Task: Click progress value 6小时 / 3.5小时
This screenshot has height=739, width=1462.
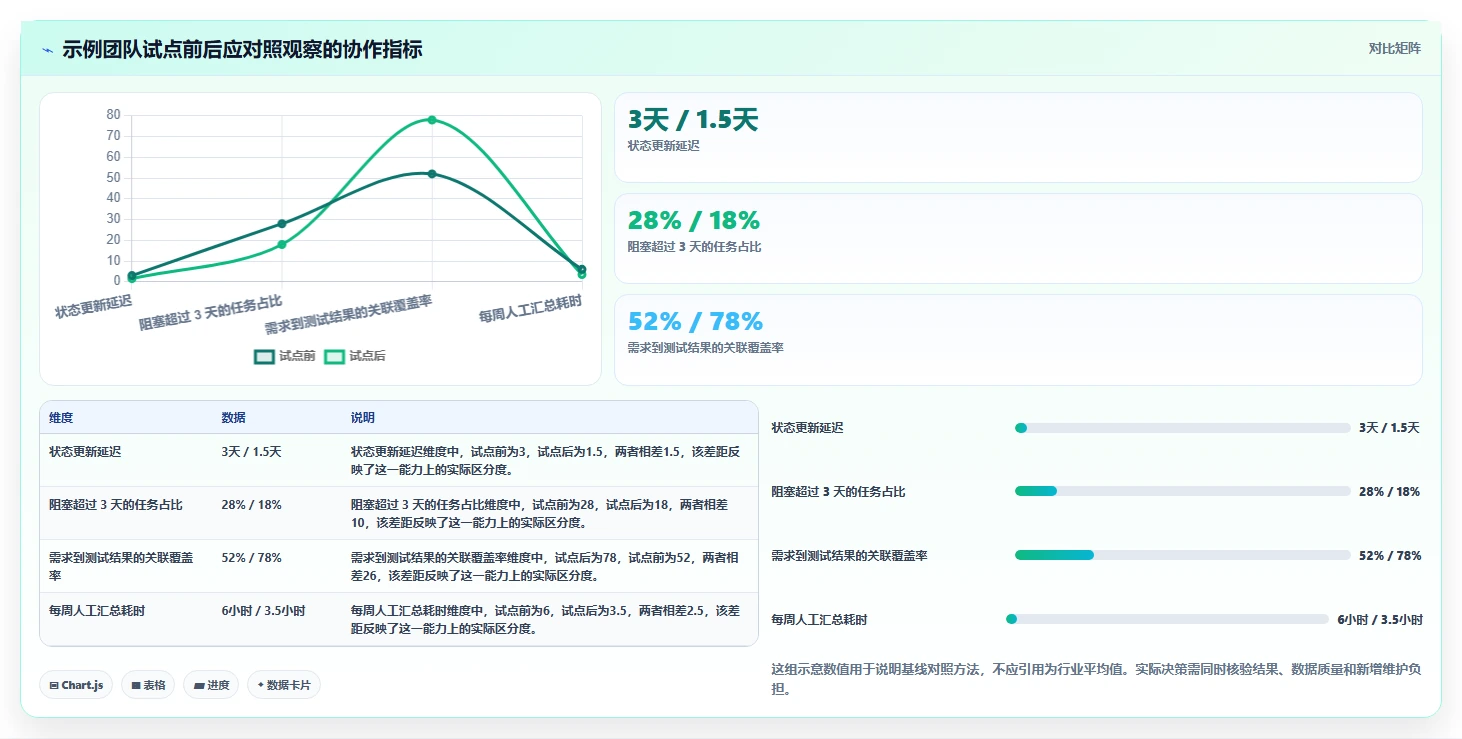Action: (x=1380, y=619)
